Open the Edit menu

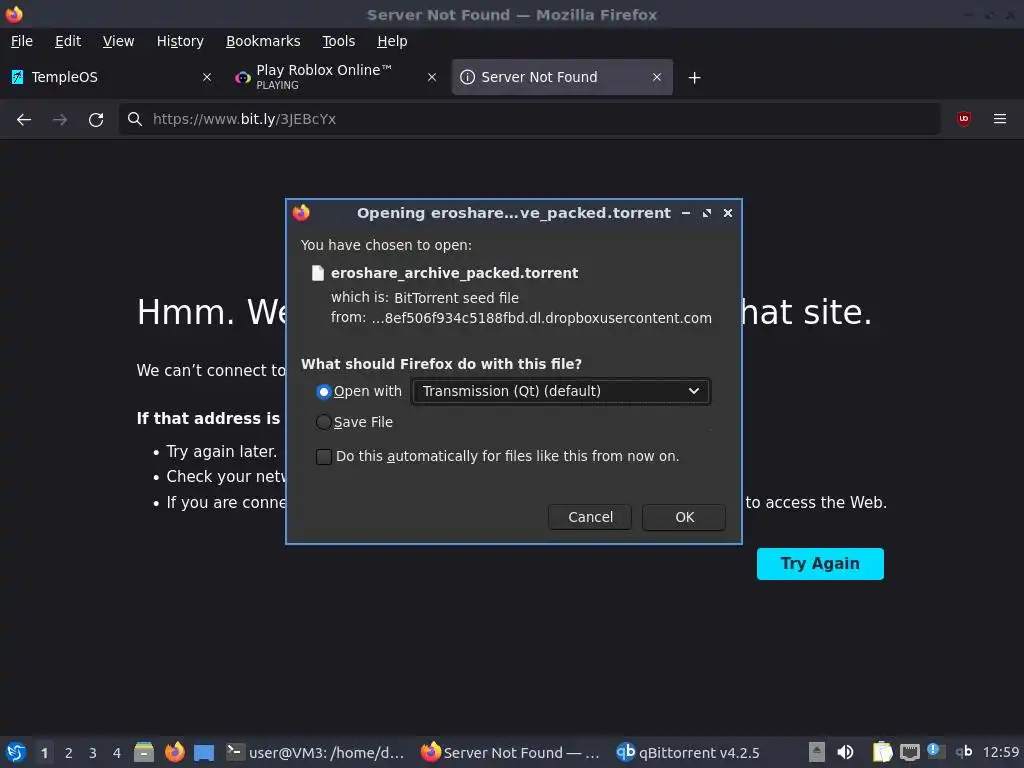coord(68,41)
